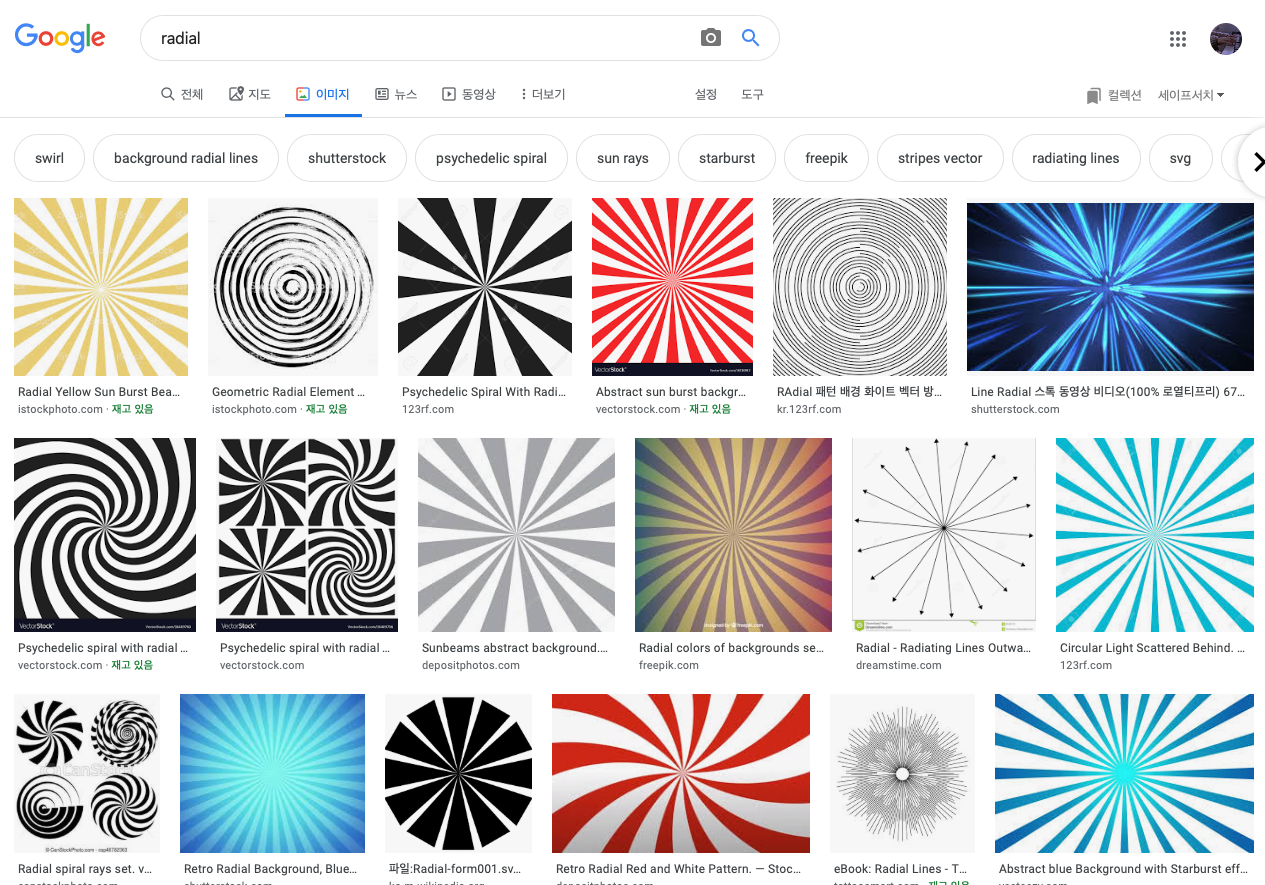Image resolution: width=1265 pixels, height=885 pixels.
Task: Open the yellow sun burst image
Action: [x=101, y=287]
